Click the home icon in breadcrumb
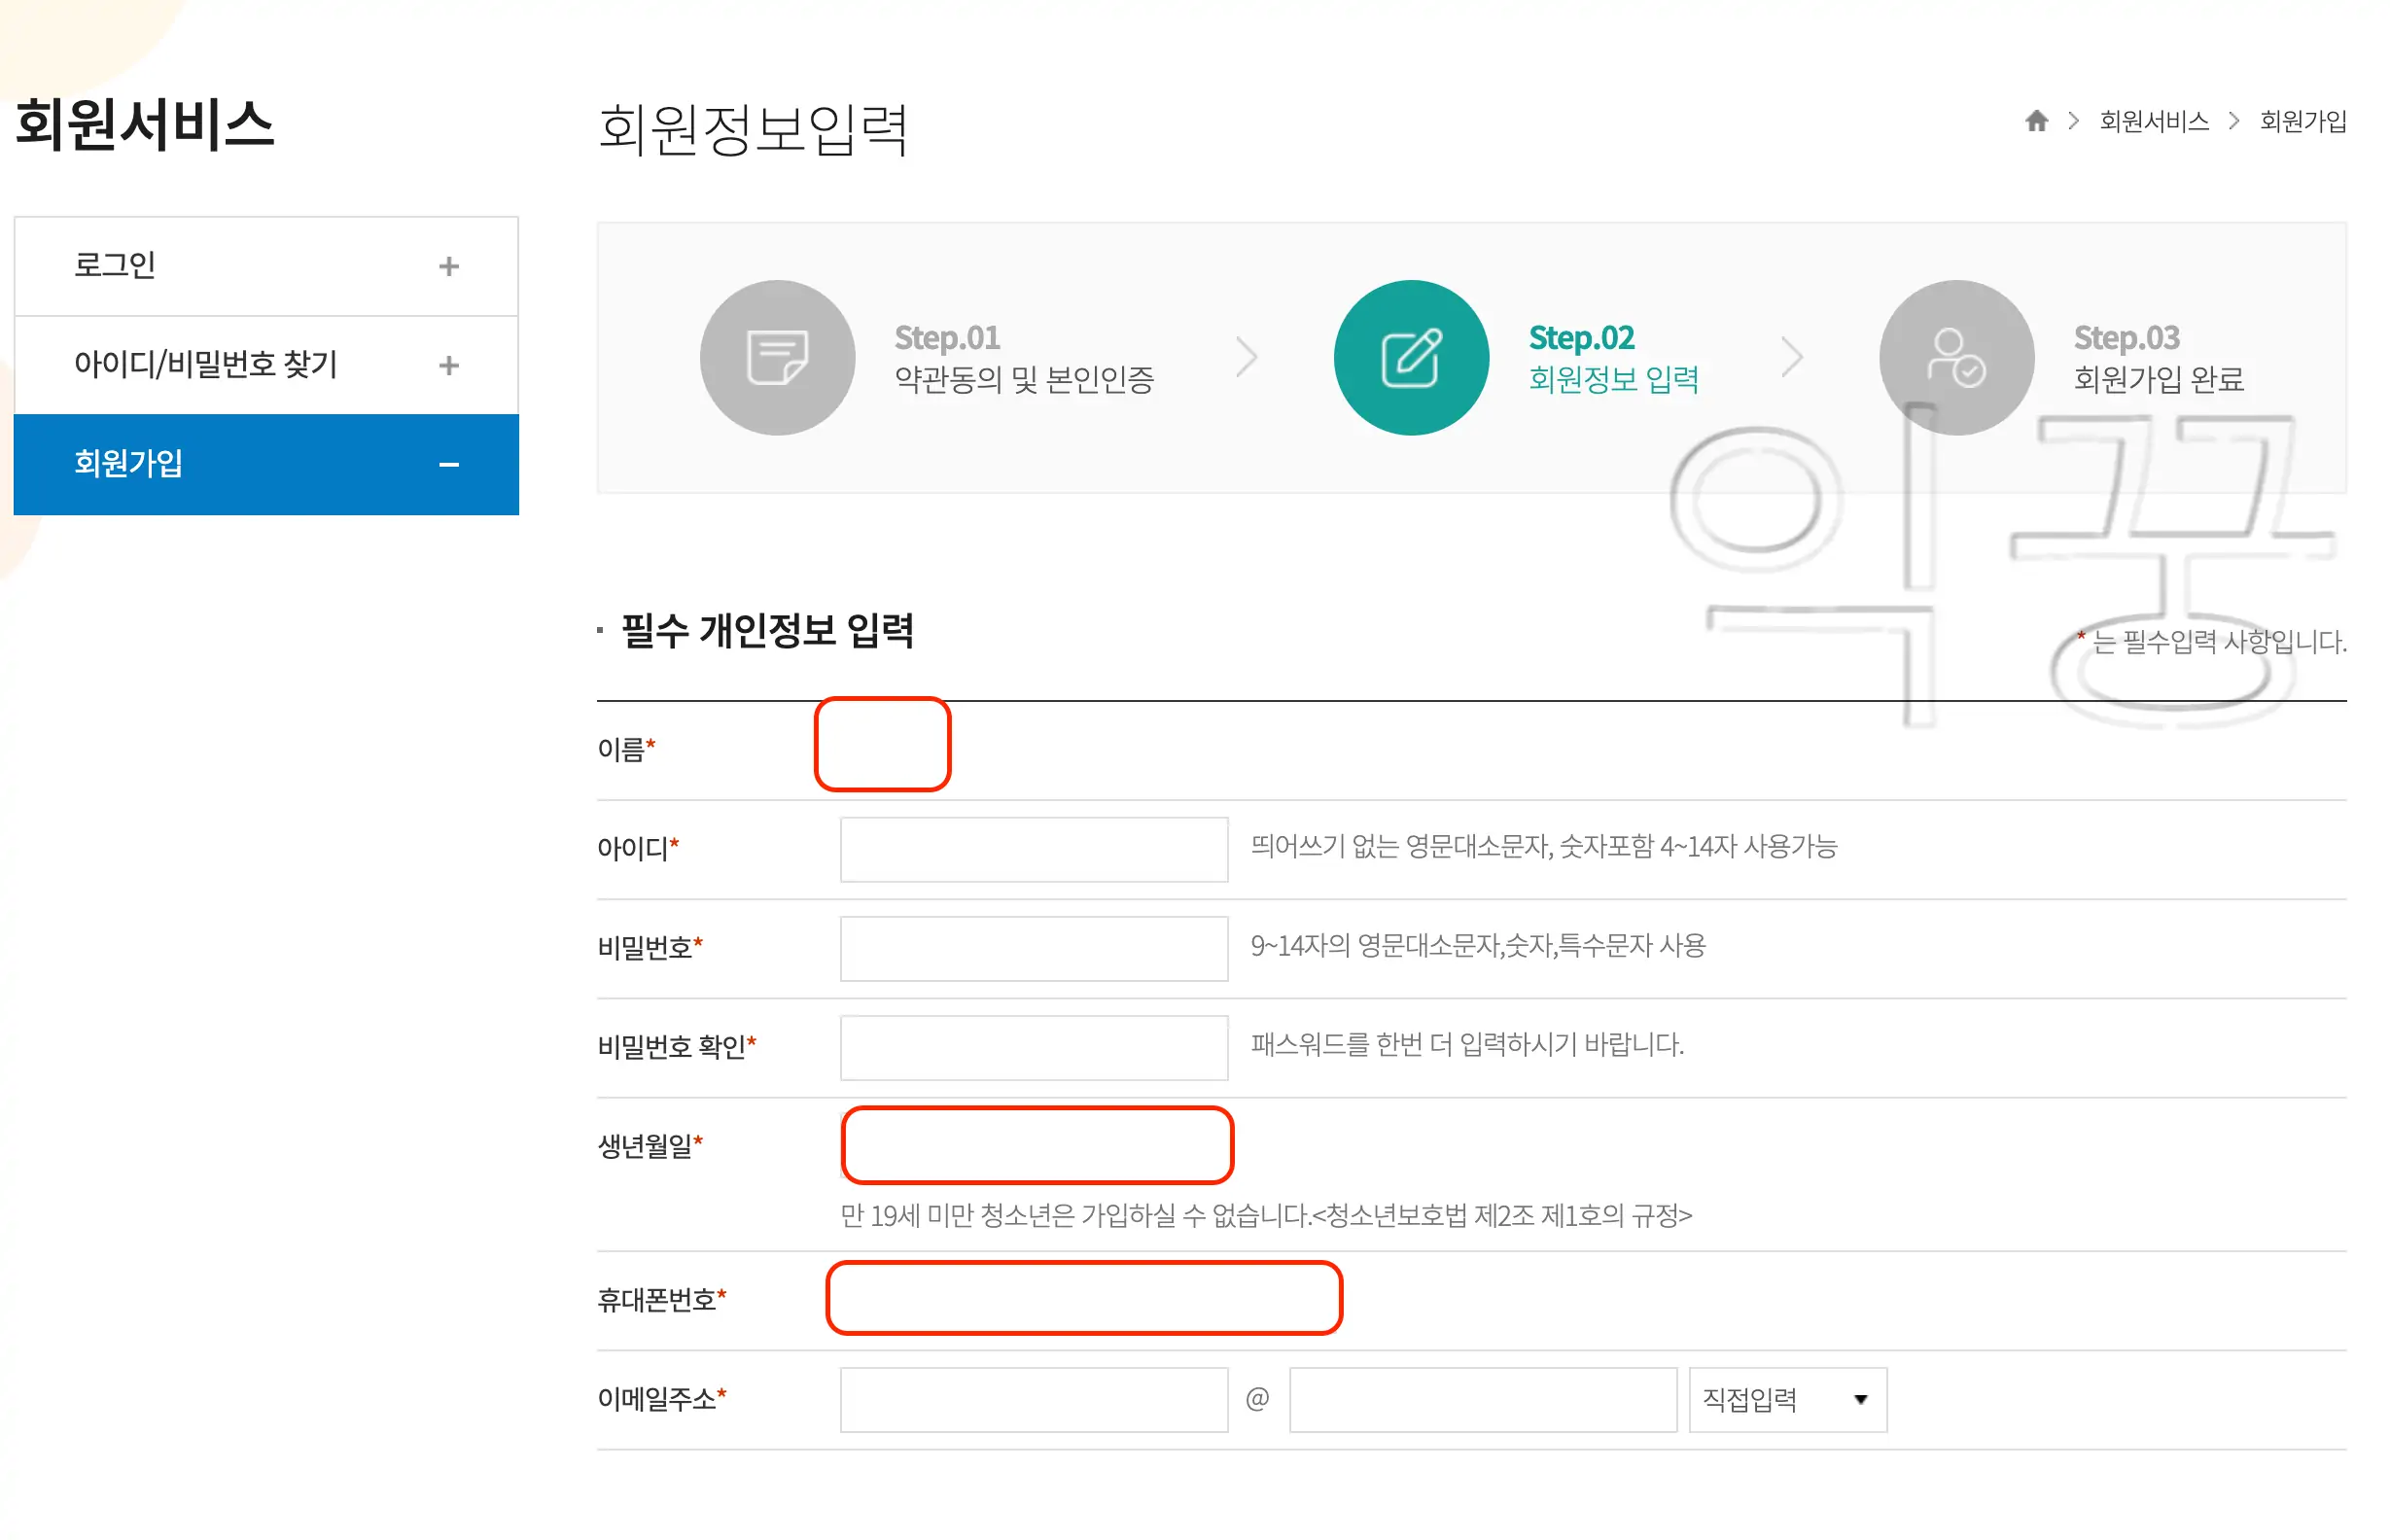Screen dimensions: 2390x1540 tap(2036, 121)
